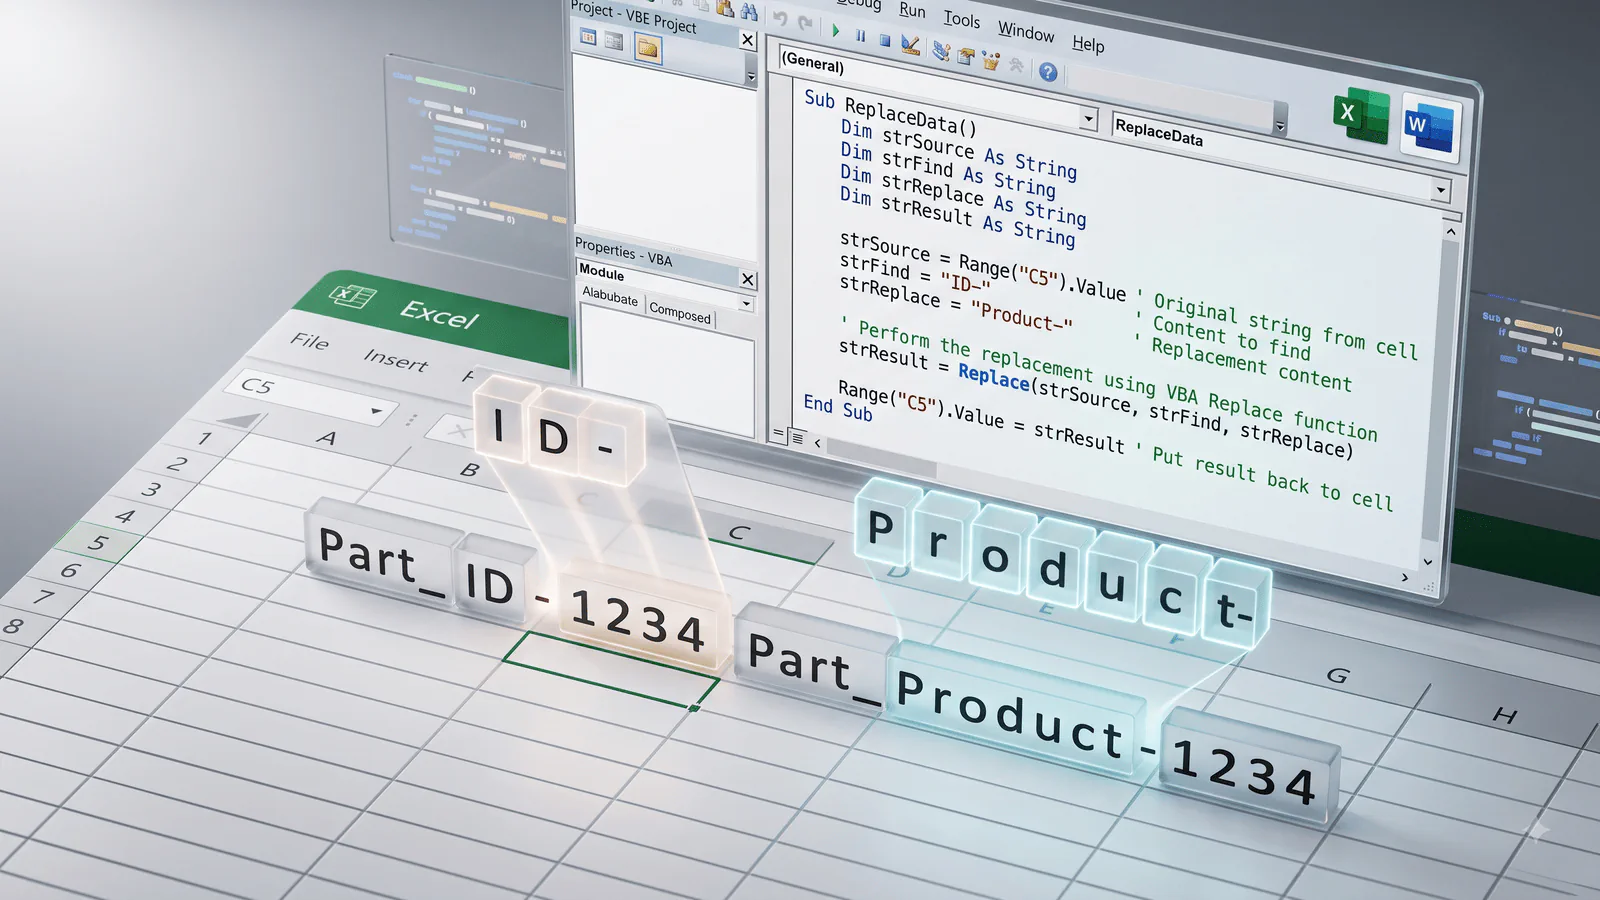
Task: Click the Word app icon
Action: 1430,126
